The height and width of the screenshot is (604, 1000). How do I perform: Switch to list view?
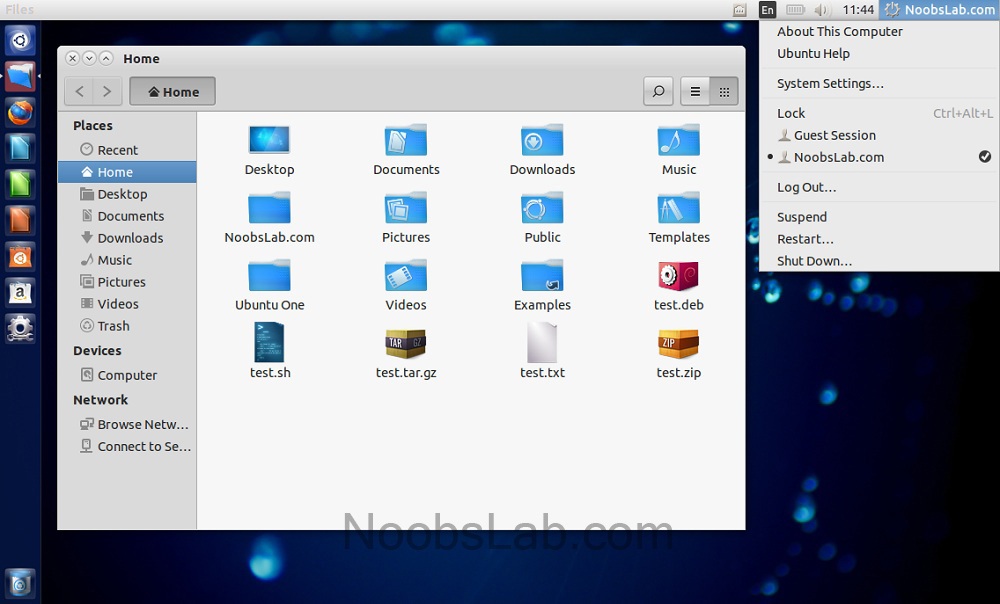pyautogui.click(x=695, y=92)
